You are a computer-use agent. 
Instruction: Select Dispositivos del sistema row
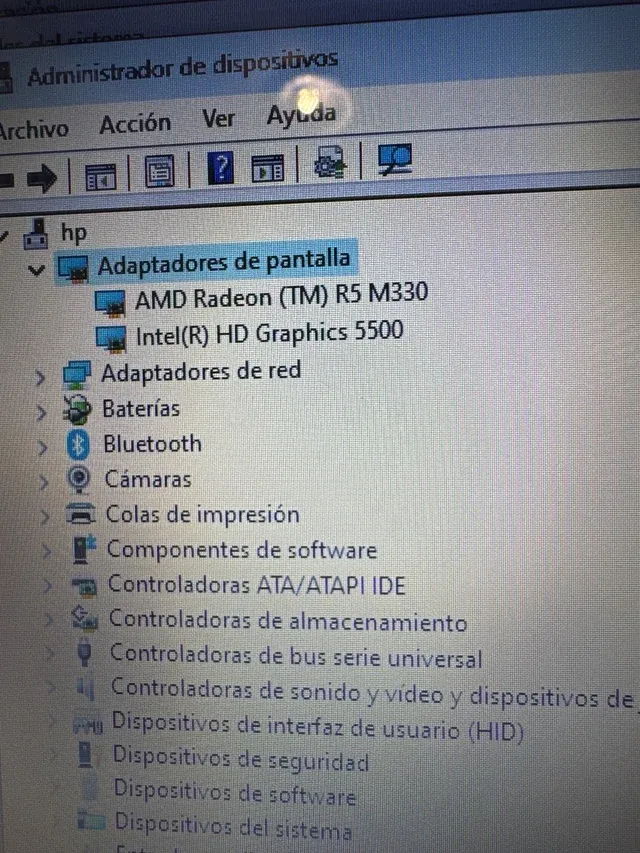(233, 826)
